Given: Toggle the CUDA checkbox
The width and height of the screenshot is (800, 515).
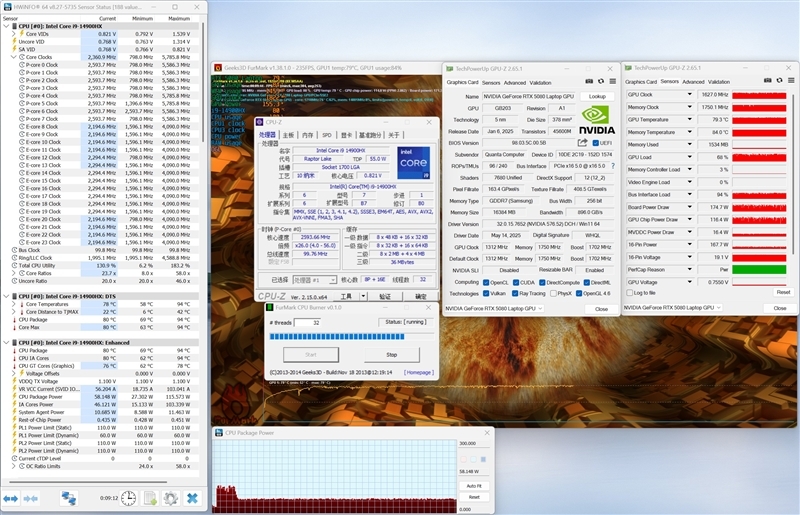Looking at the screenshot, I should point(516,282).
